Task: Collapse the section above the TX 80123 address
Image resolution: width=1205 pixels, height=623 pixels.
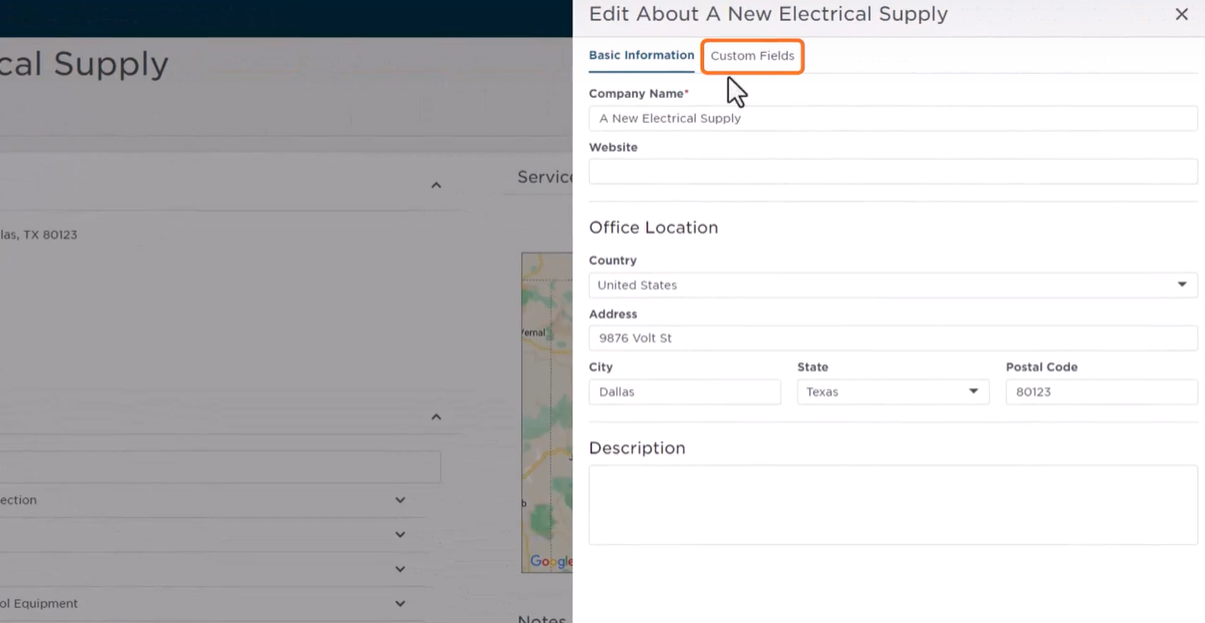Action: point(436,185)
